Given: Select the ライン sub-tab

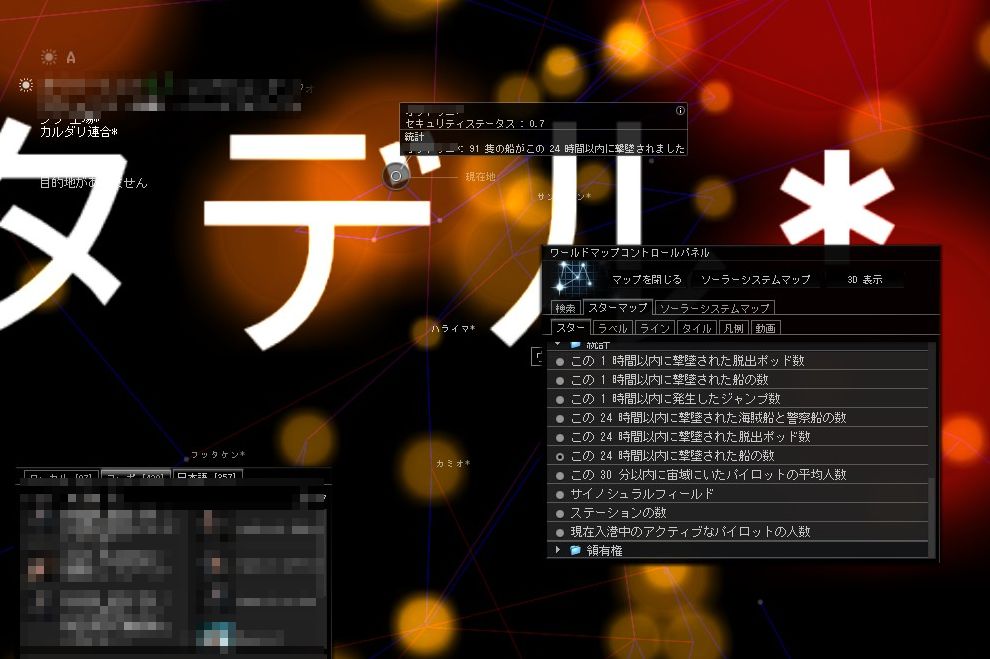Looking at the screenshot, I should coord(654,328).
